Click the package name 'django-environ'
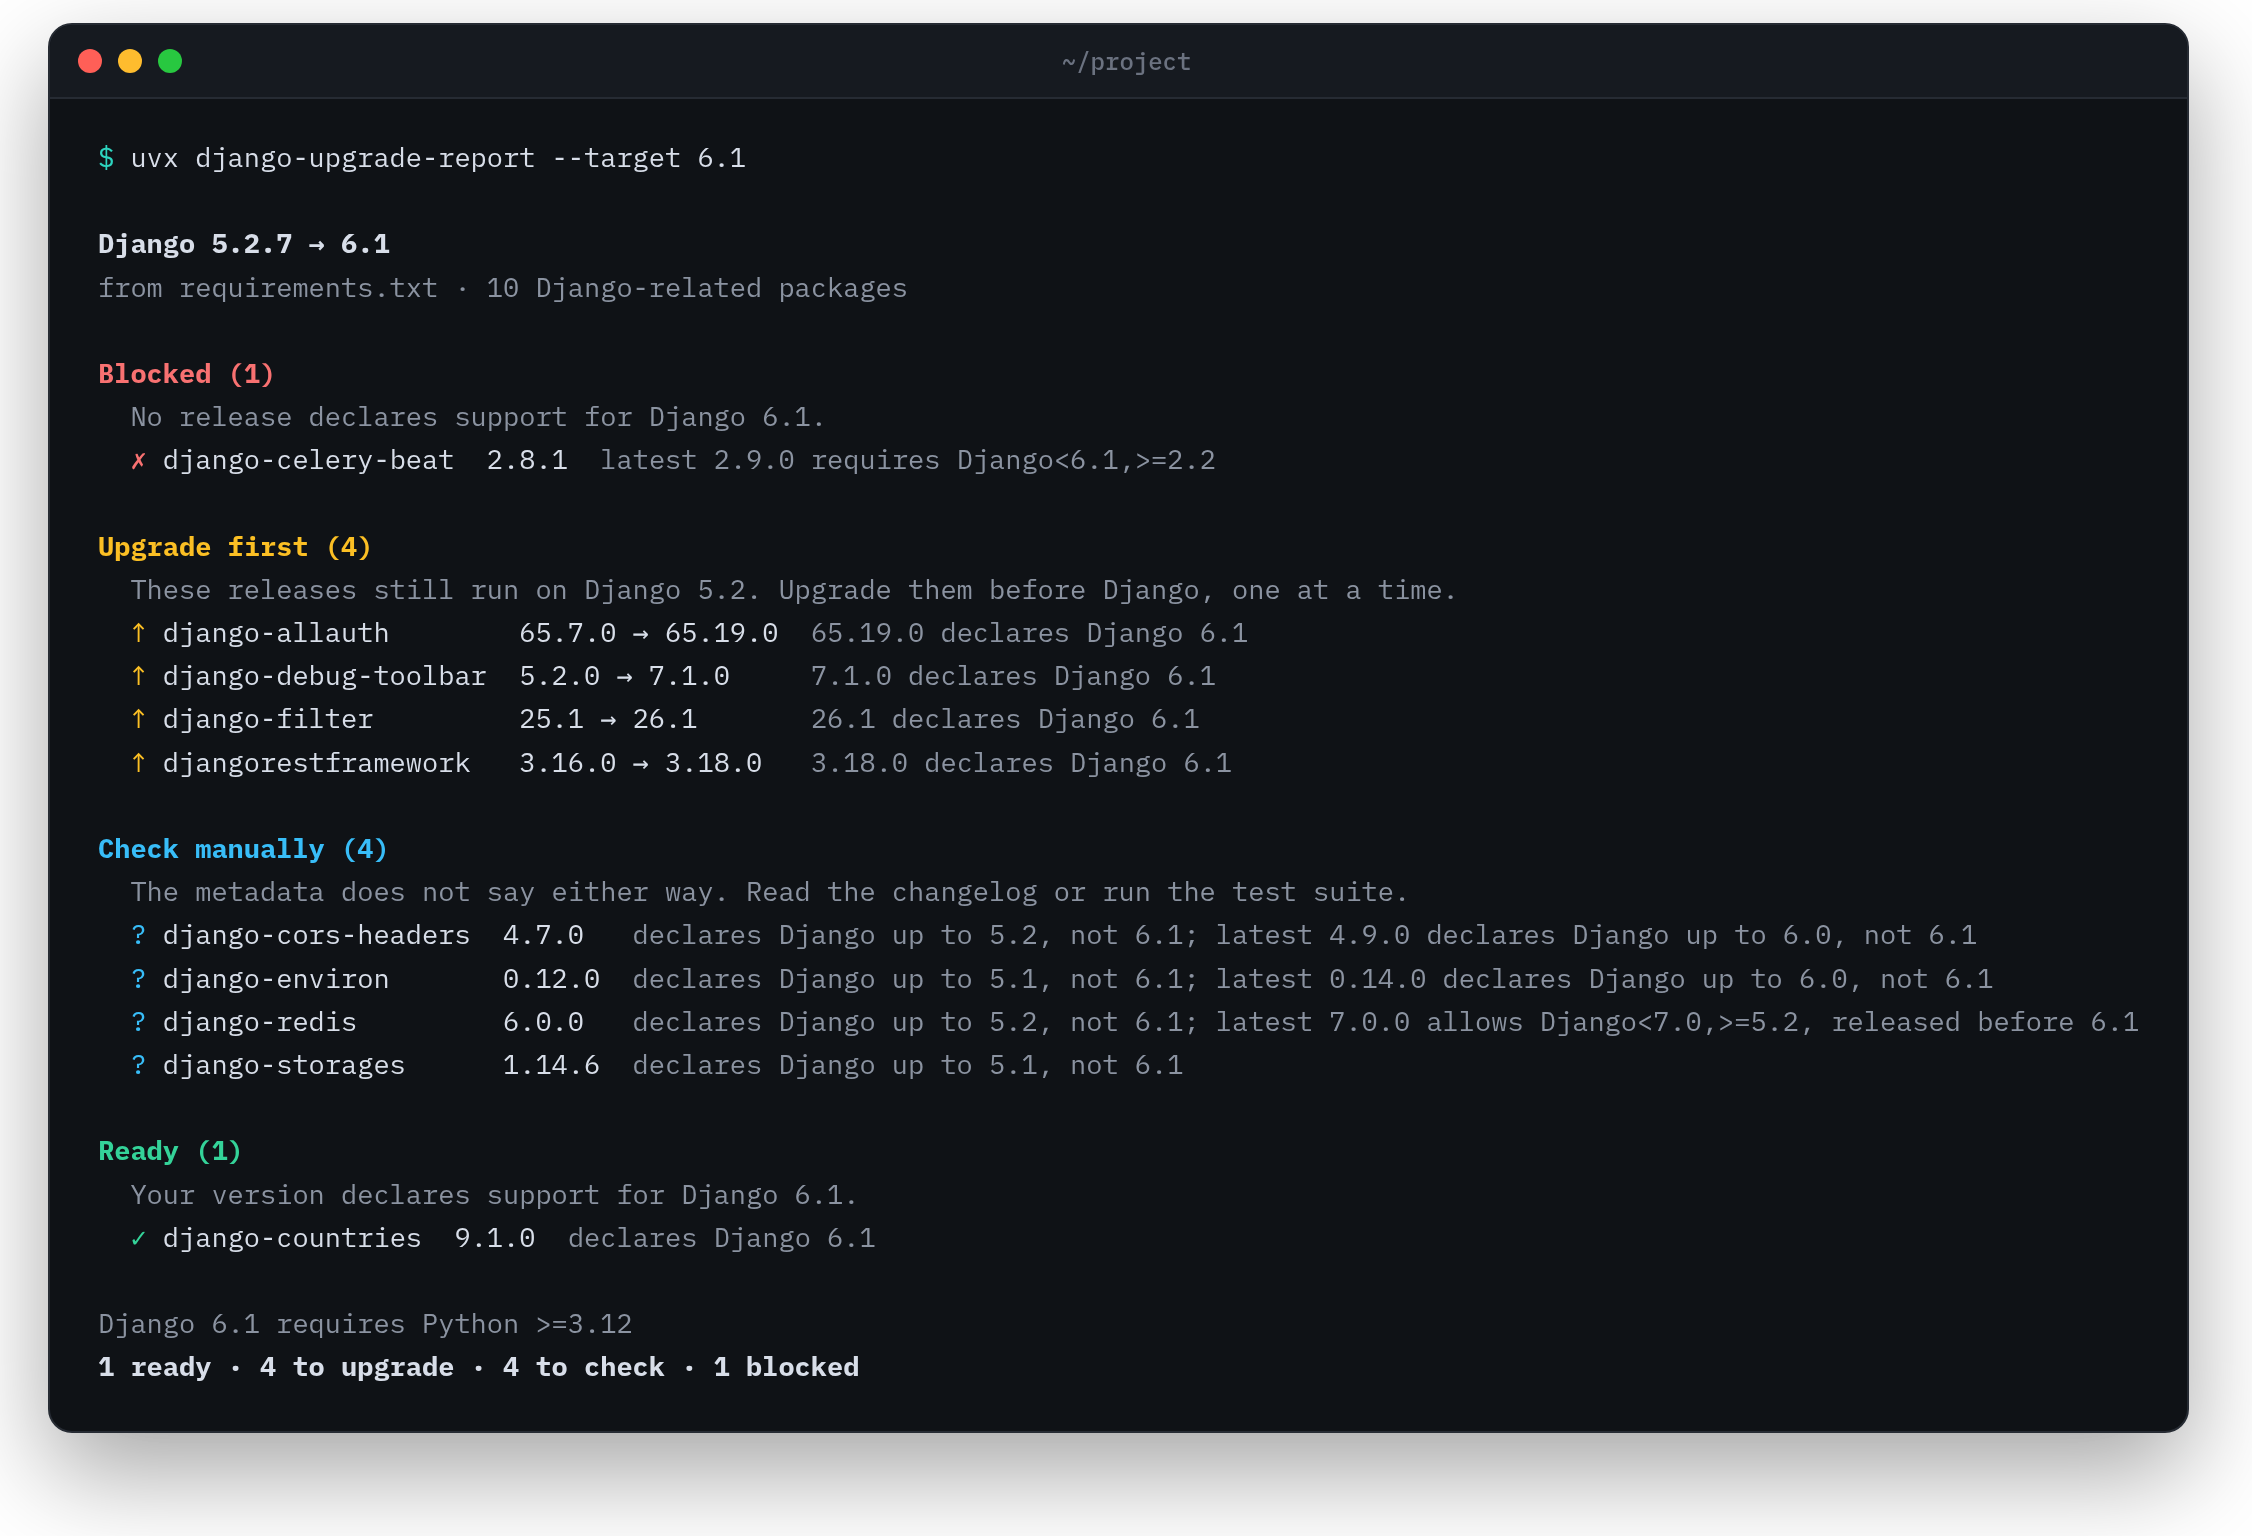The image size is (2252, 1536). (x=276, y=979)
